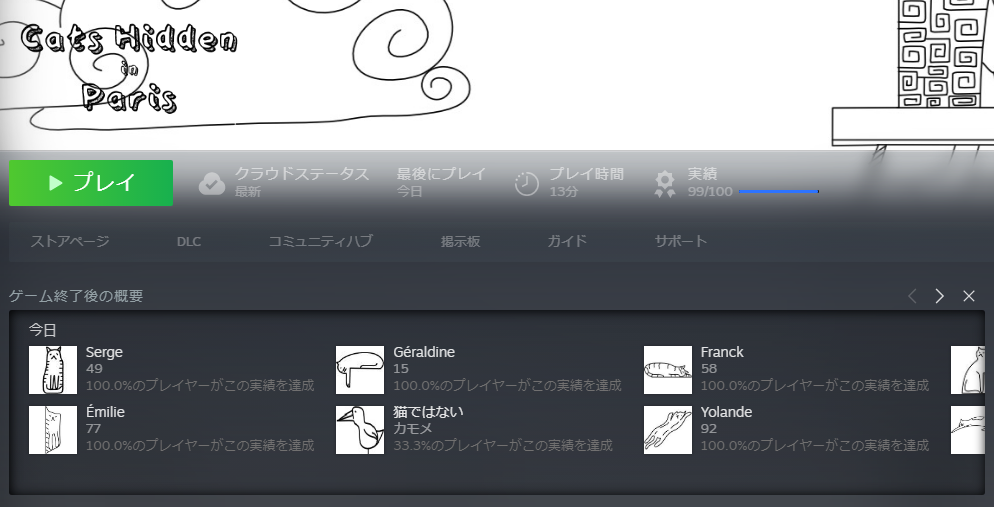Click the Serge achievement cat thumbnail
The width and height of the screenshot is (994, 507).
click(53, 369)
